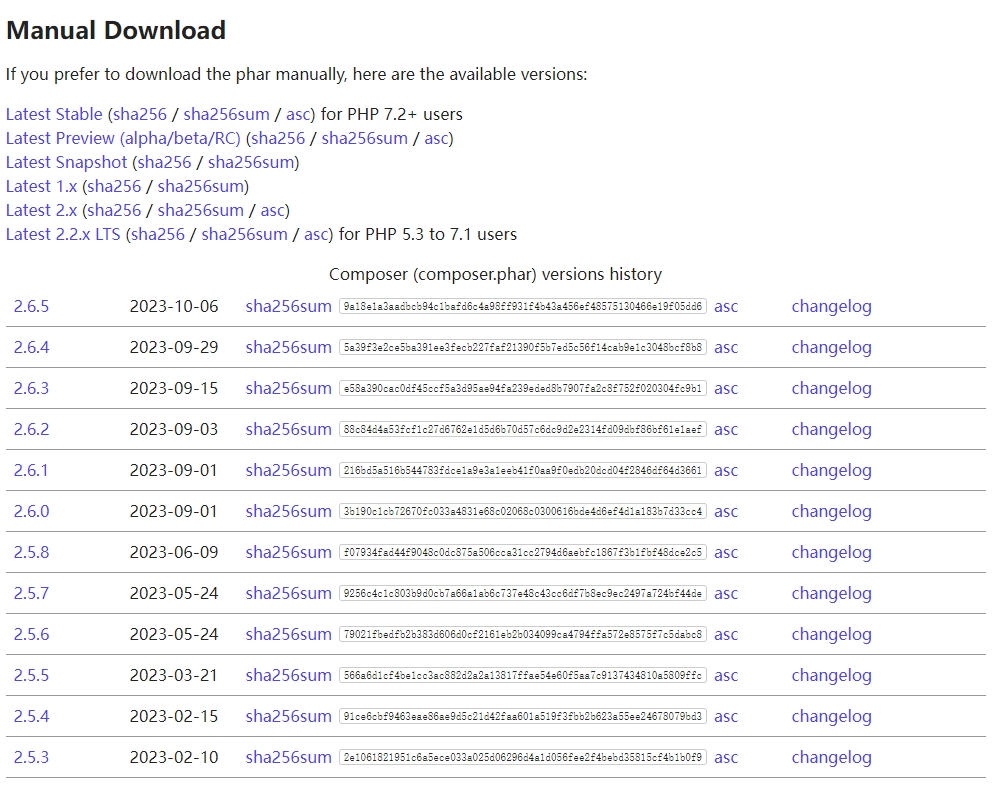1005x790 pixels.
Task: Open asc link for version 2.6.3
Action: click(x=726, y=388)
